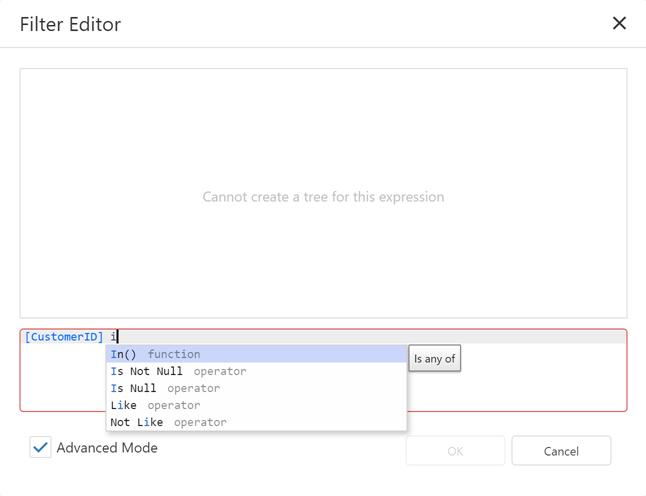Close the Filter Editor dialog
646x496 pixels.
coord(619,23)
